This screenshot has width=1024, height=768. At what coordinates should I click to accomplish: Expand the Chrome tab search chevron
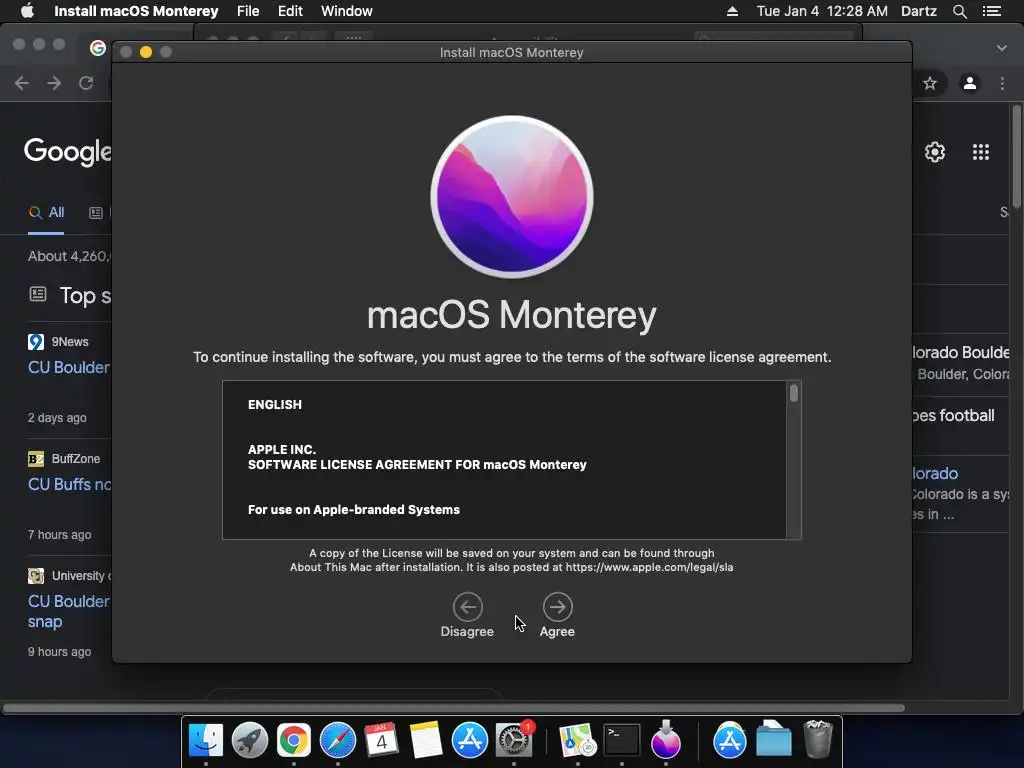click(x=1002, y=48)
